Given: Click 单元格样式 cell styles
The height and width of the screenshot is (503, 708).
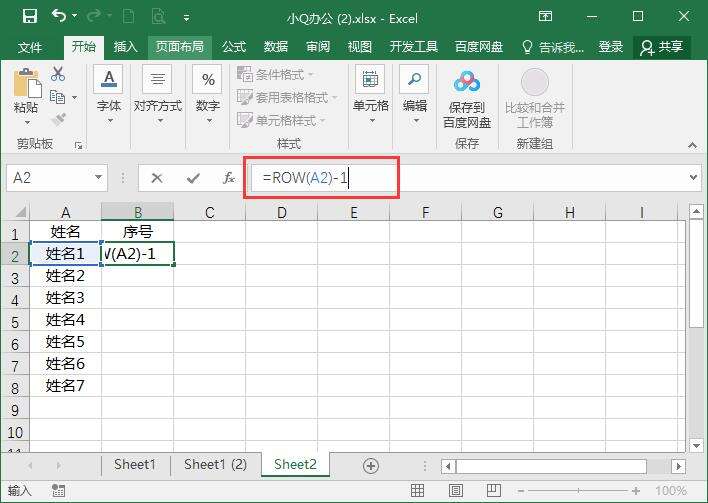Looking at the screenshot, I should (281, 120).
